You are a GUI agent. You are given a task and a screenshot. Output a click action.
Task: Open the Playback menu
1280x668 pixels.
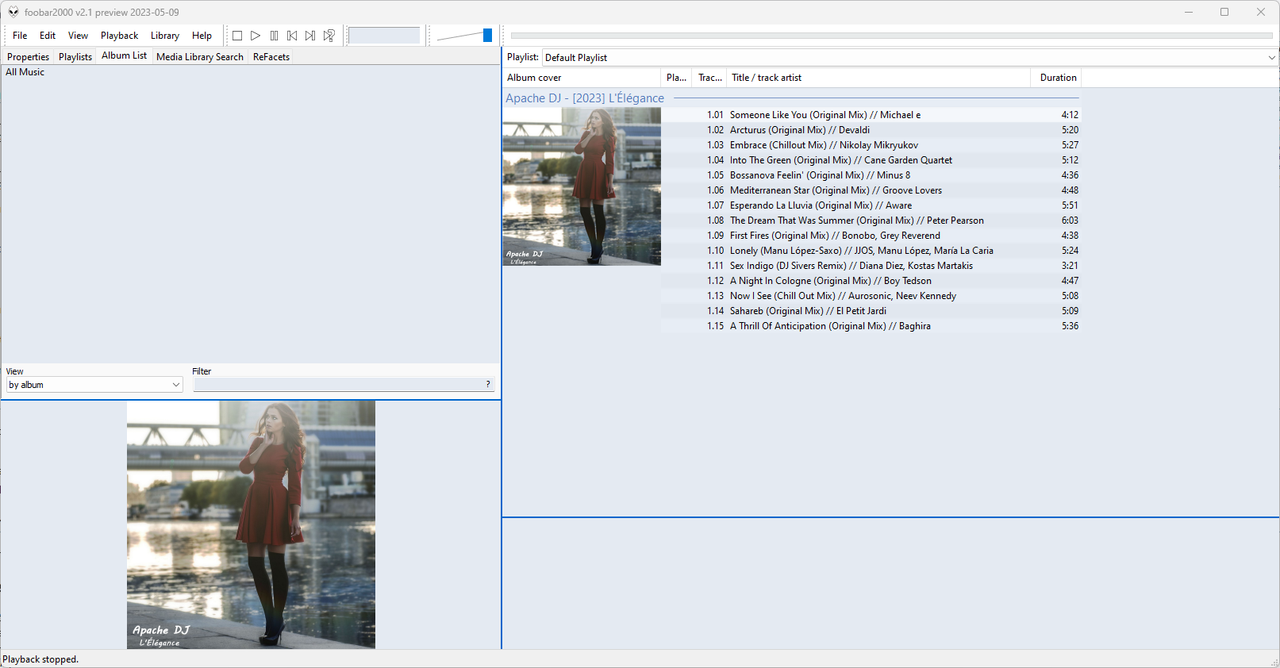pos(119,36)
